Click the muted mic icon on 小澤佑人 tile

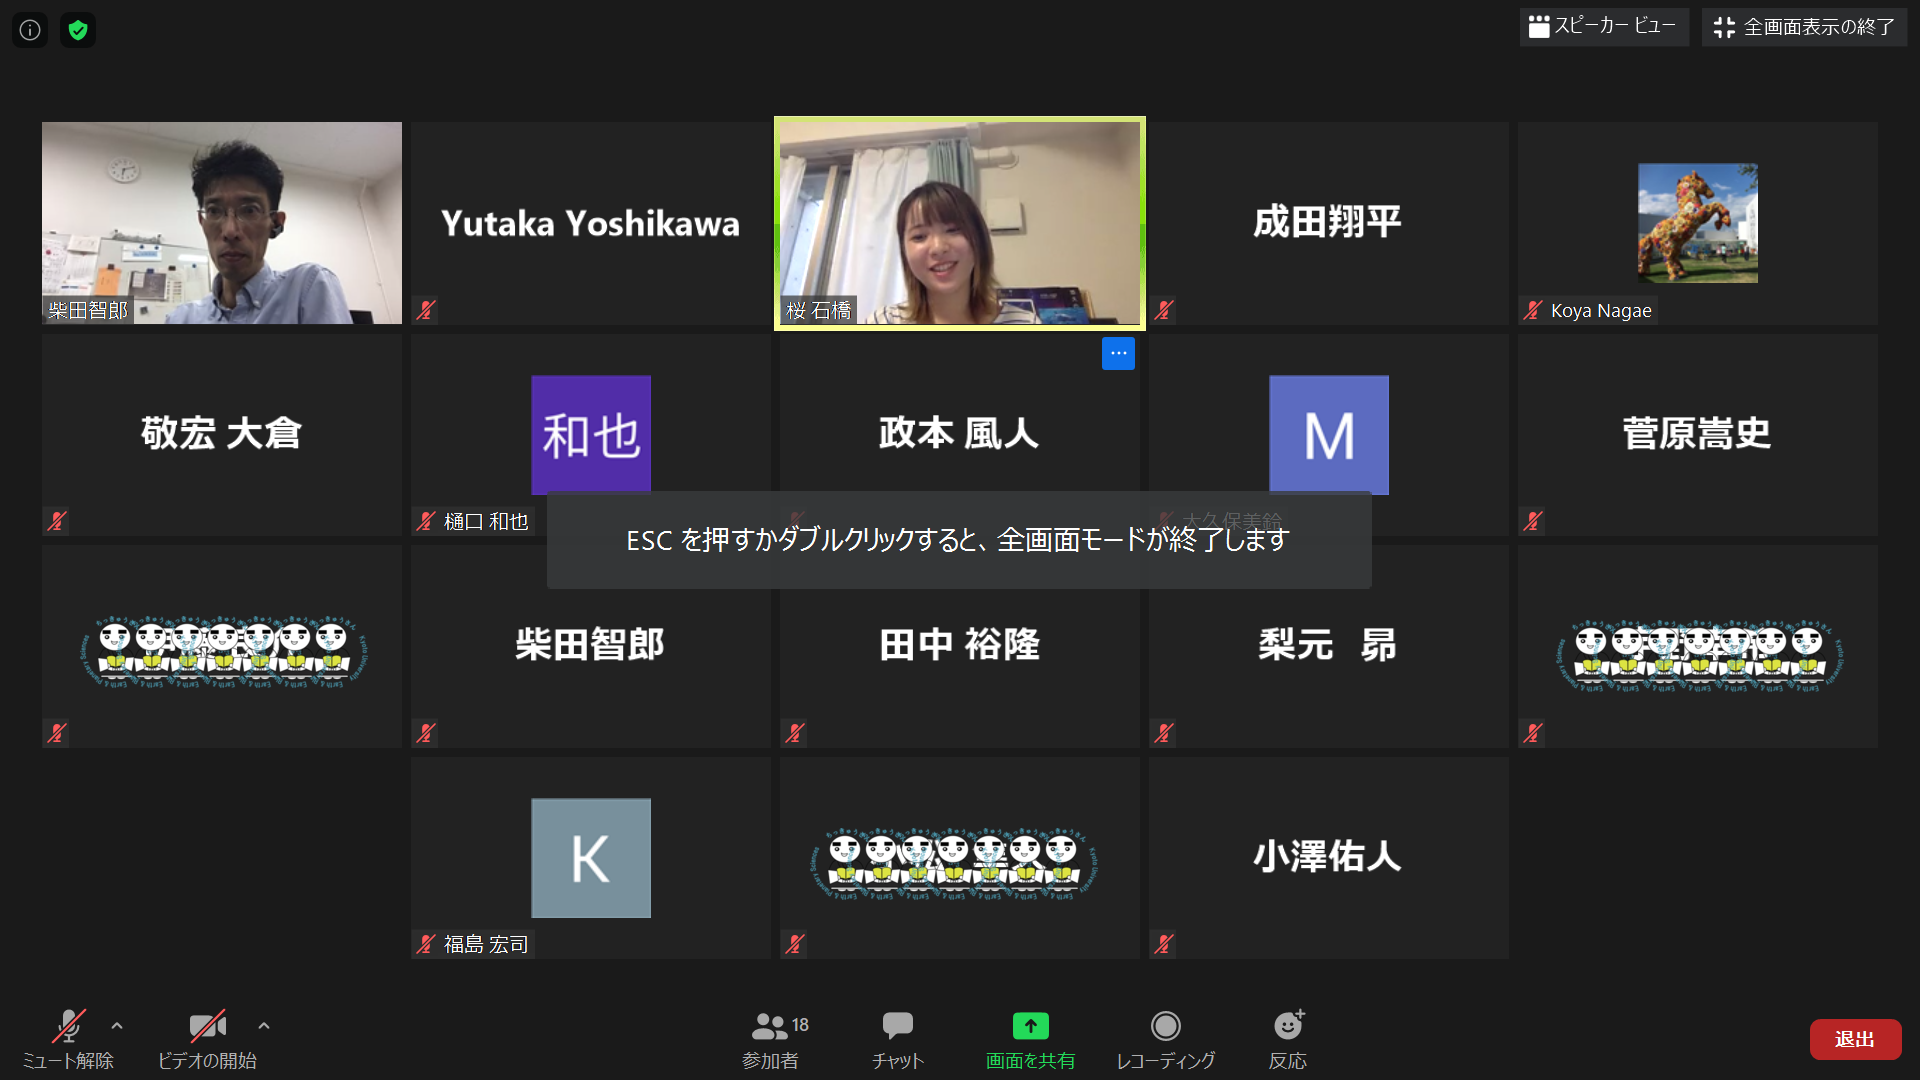pyautogui.click(x=1164, y=944)
